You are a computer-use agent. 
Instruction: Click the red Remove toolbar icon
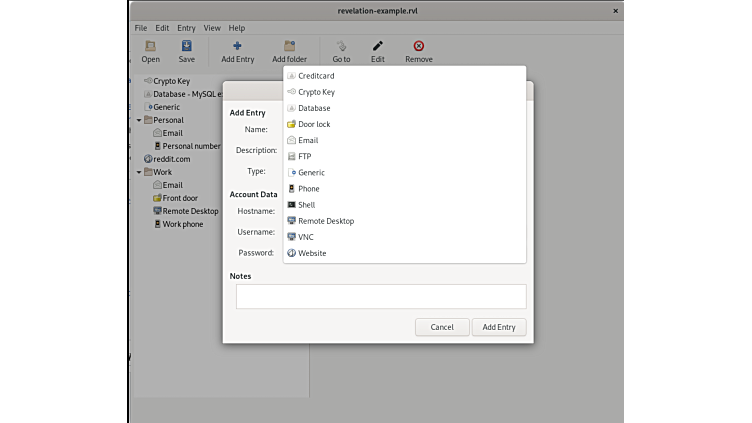418,46
